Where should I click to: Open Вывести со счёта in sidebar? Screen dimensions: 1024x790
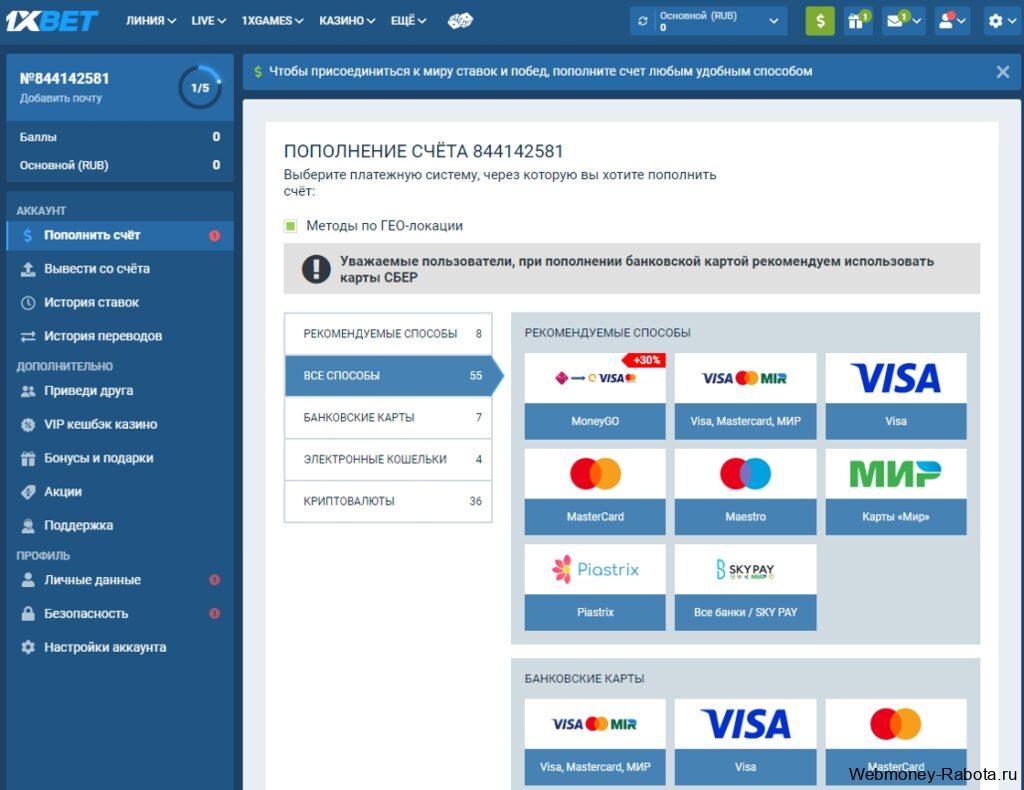click(120, 269)
